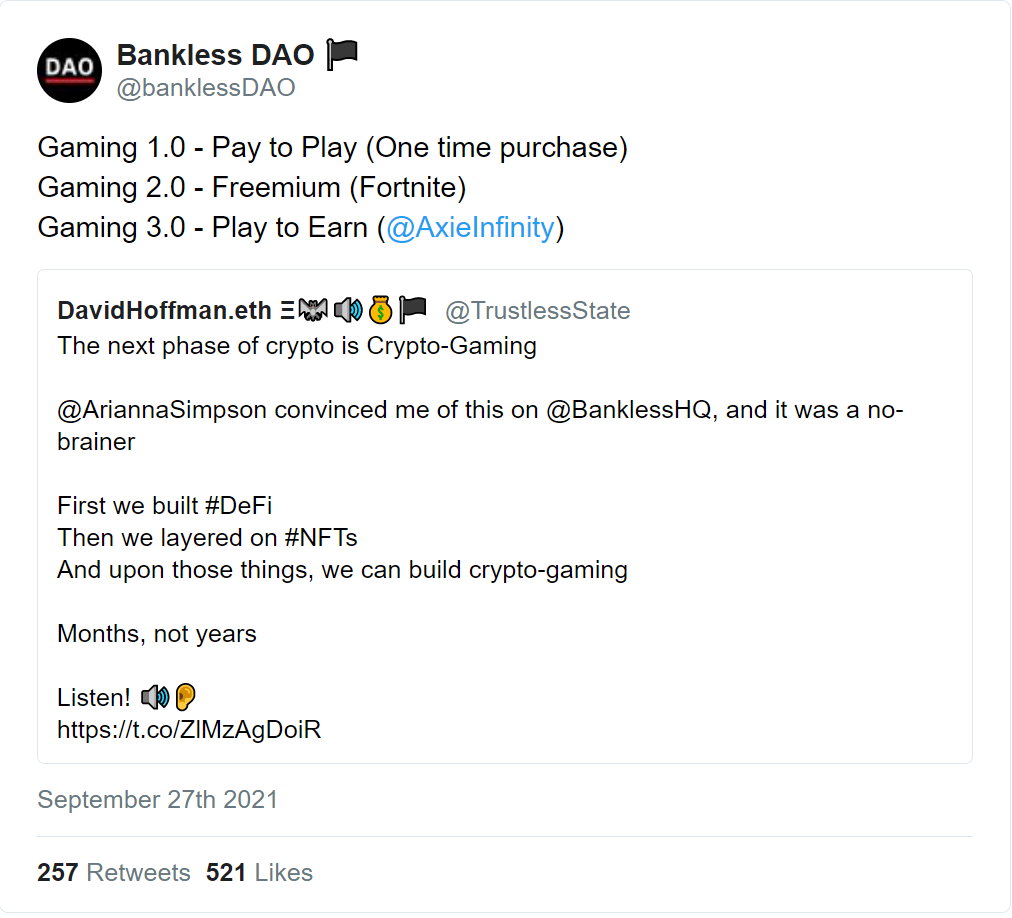This screenshot has height=918, width=1012.
Task: Open the @AxieInfinity mention link
Action: (471, 228)
